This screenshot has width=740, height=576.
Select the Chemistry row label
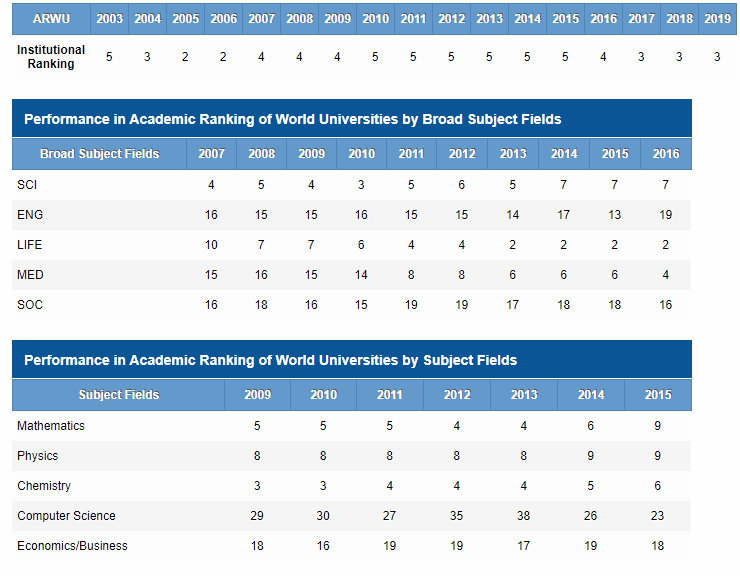pos(44,486)
